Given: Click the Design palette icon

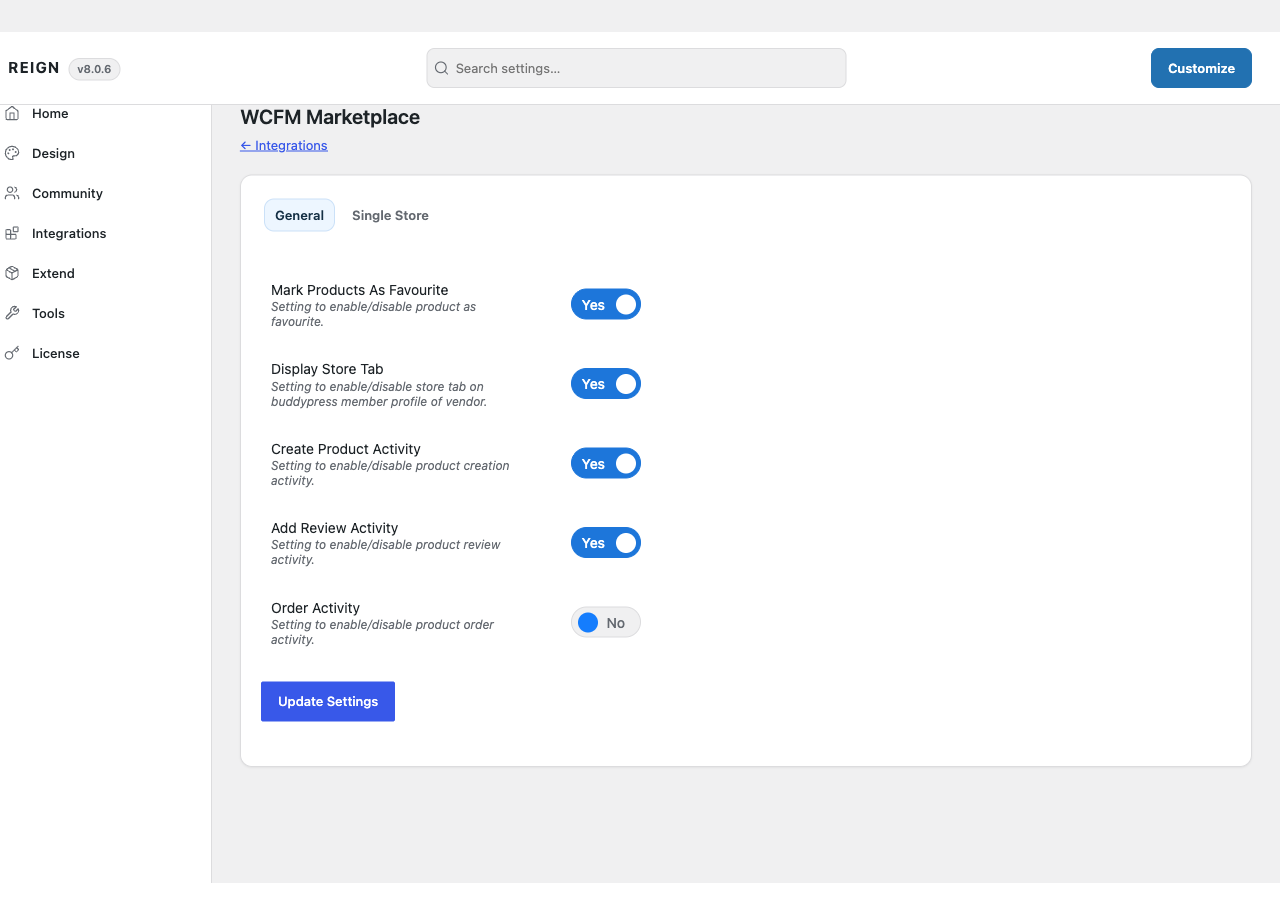Looking at the screenshot, I should [x=12, y=153].
